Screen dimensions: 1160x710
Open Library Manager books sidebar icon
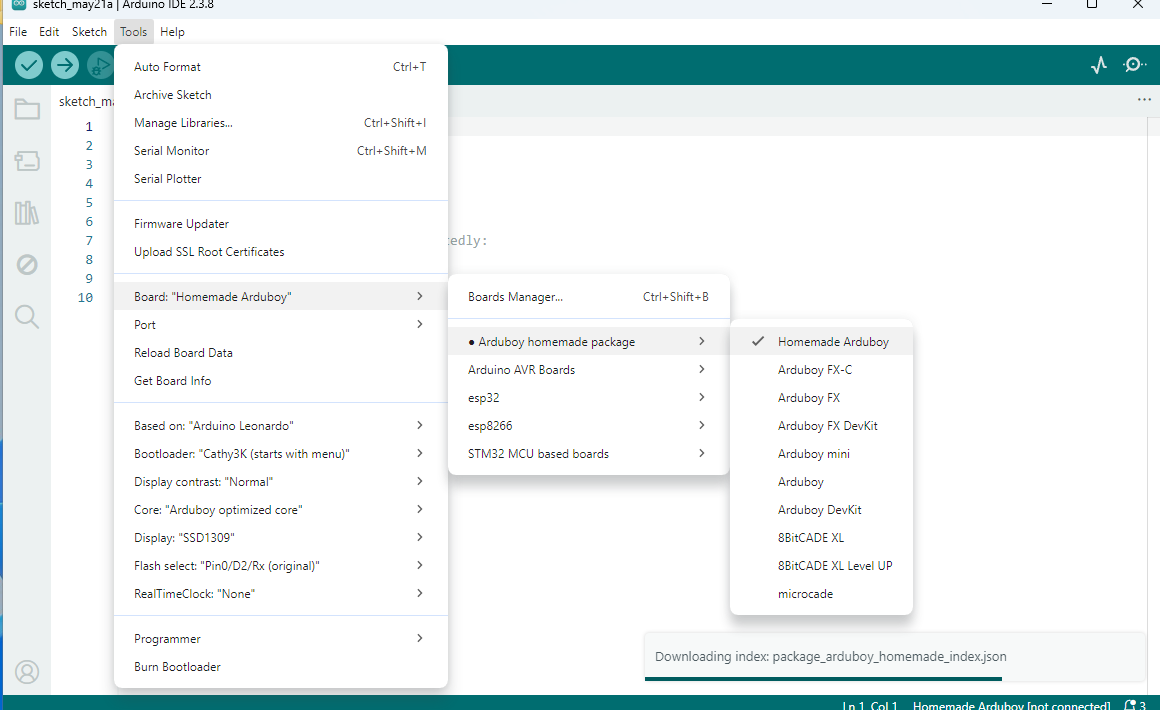pos(27,213)
